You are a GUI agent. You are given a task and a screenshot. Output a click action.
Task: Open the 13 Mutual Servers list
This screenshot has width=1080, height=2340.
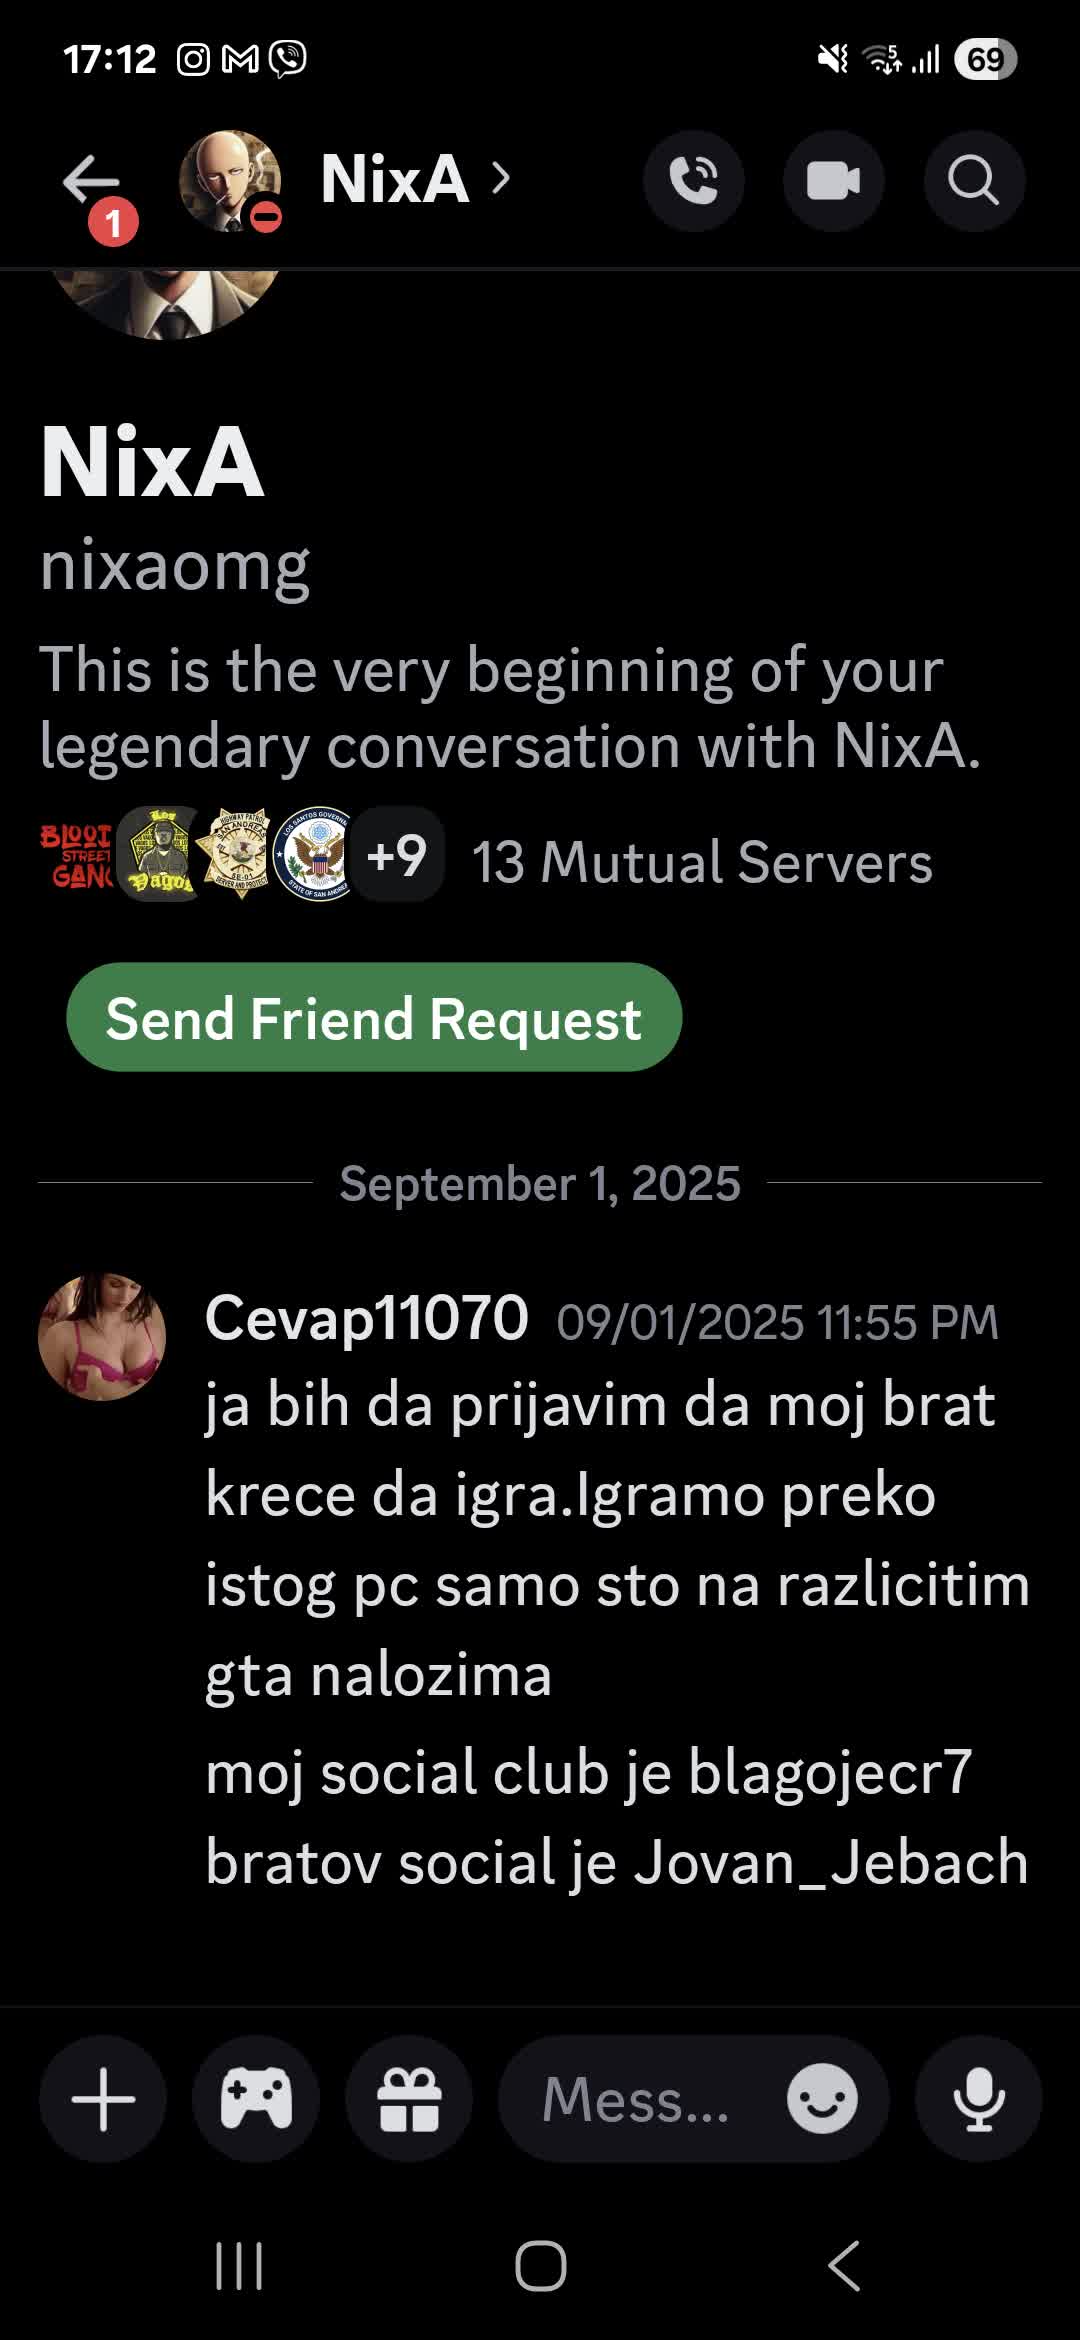coord(702,862)
